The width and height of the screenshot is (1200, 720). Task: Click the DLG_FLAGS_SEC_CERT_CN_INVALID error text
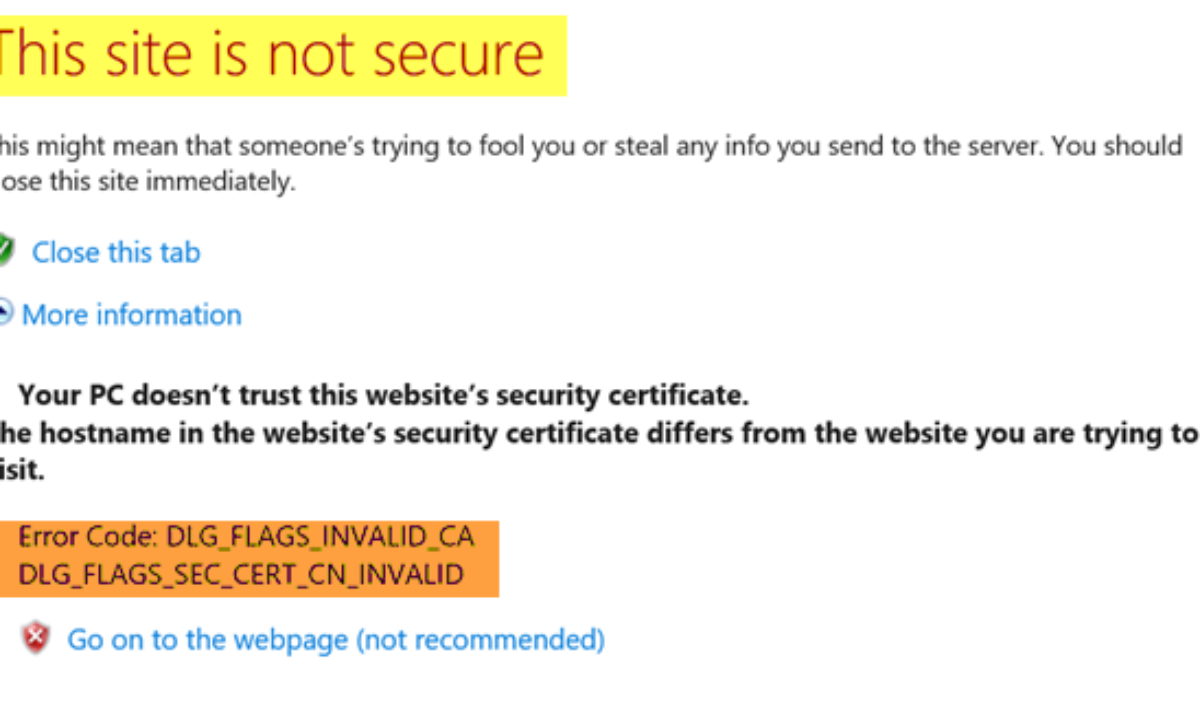[x=241, y=574]
